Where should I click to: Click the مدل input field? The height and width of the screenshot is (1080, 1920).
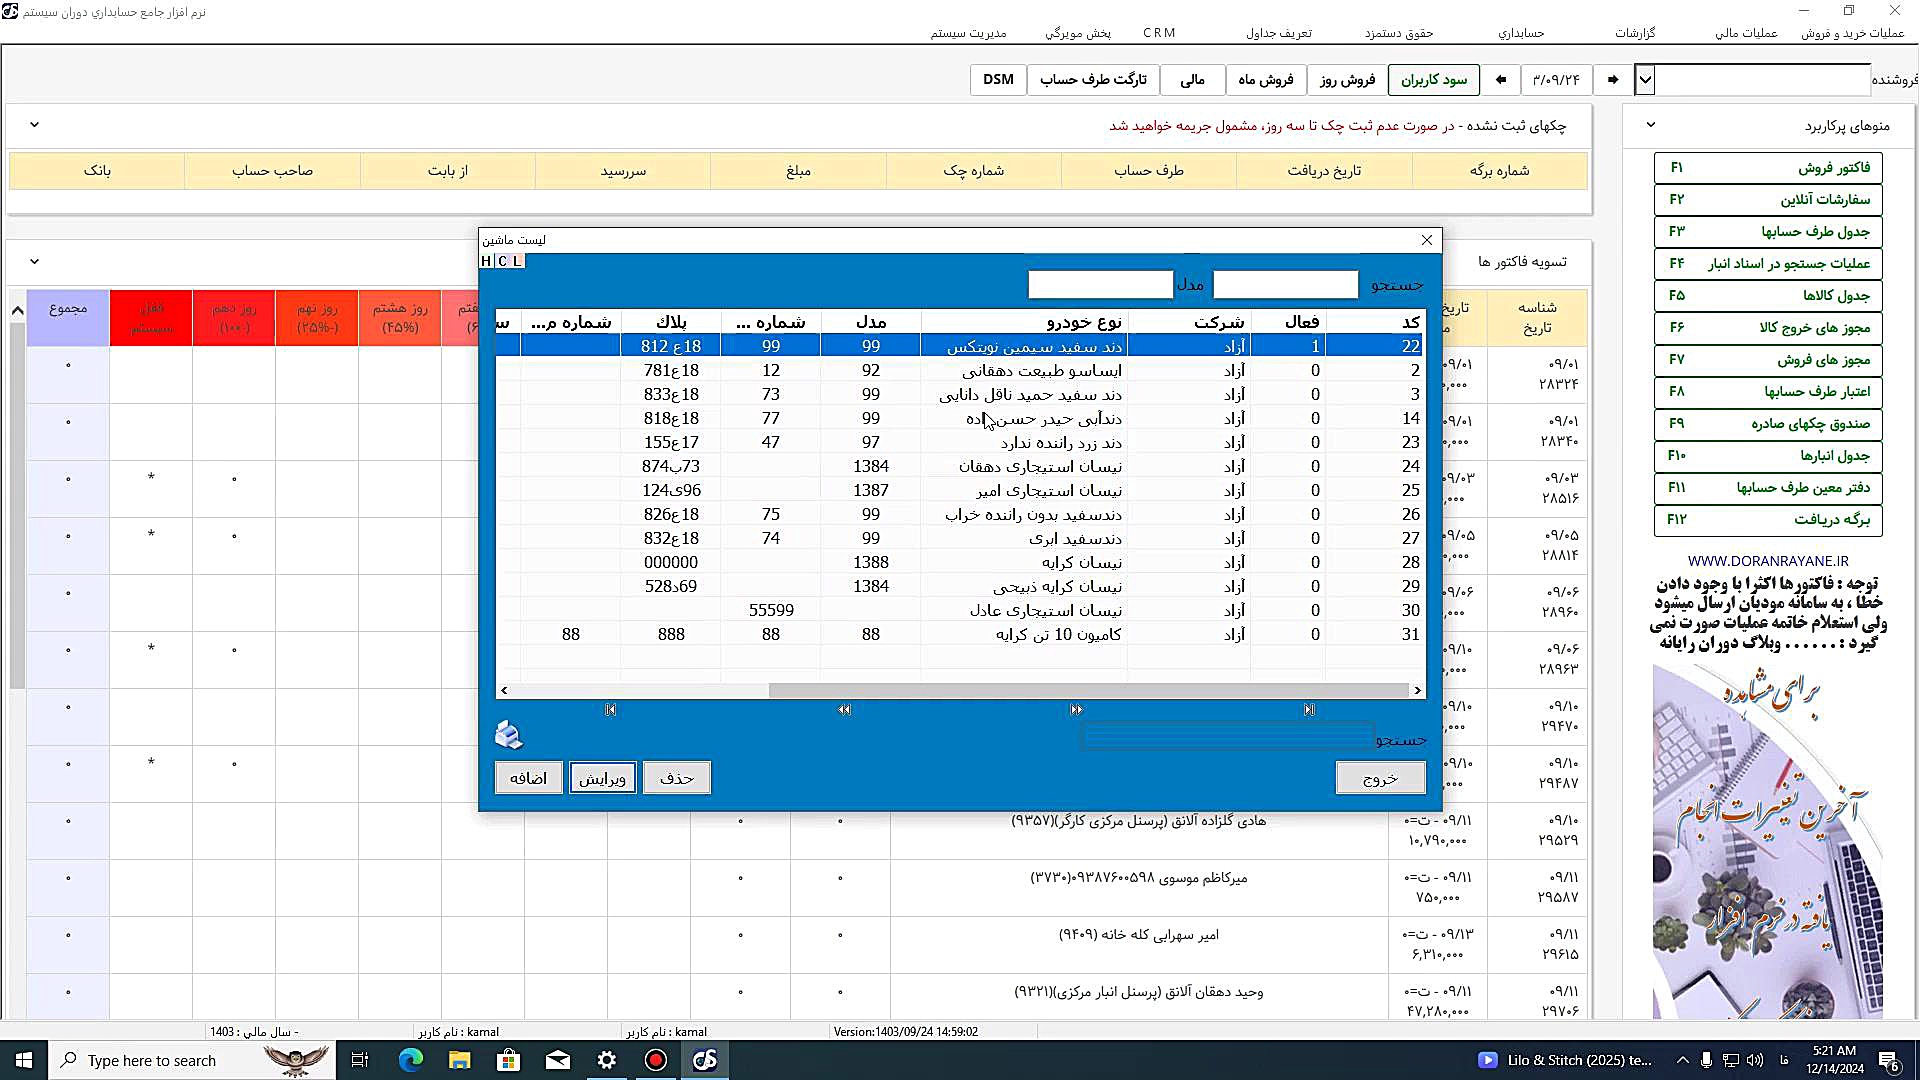click(x=1100, y=285)
